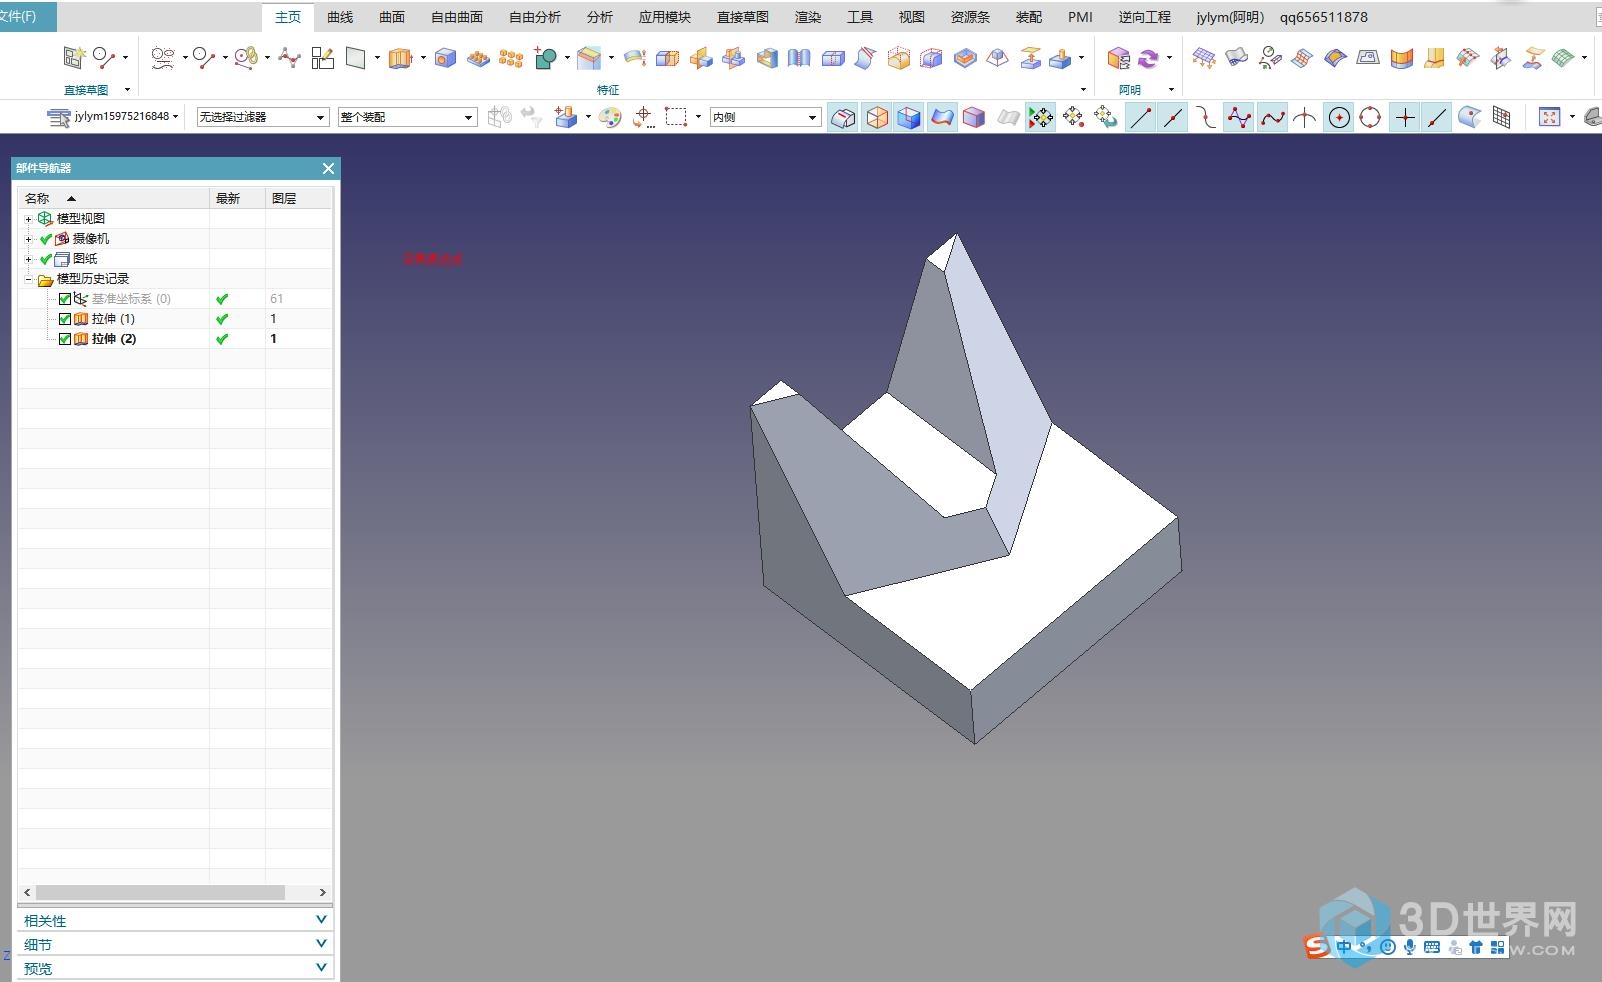Toggle the Point on Curve snap option
This screenshot has height=982, width=1602.
coord(1437,117)
